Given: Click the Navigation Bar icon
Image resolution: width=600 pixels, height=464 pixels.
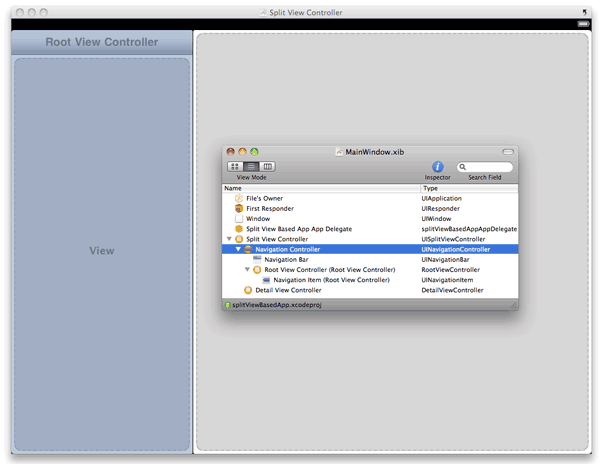Looking at the screenshot, I should (x=257, y=259).
